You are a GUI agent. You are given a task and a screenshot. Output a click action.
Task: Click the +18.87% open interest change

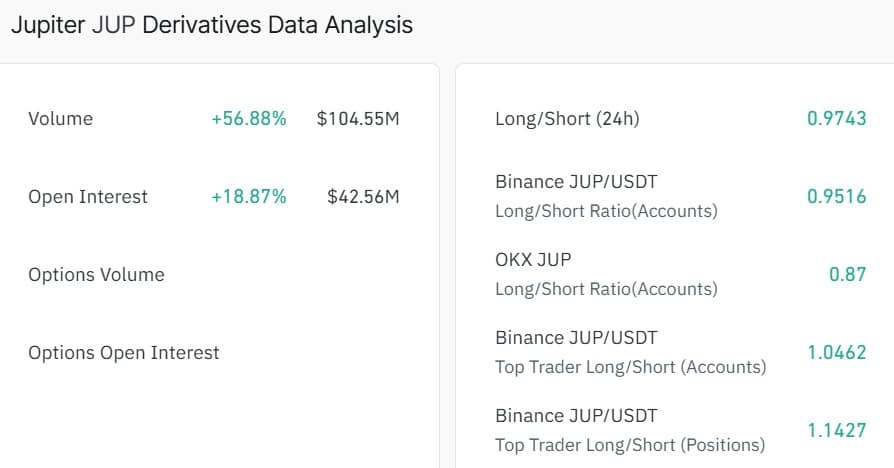(248, 197)
